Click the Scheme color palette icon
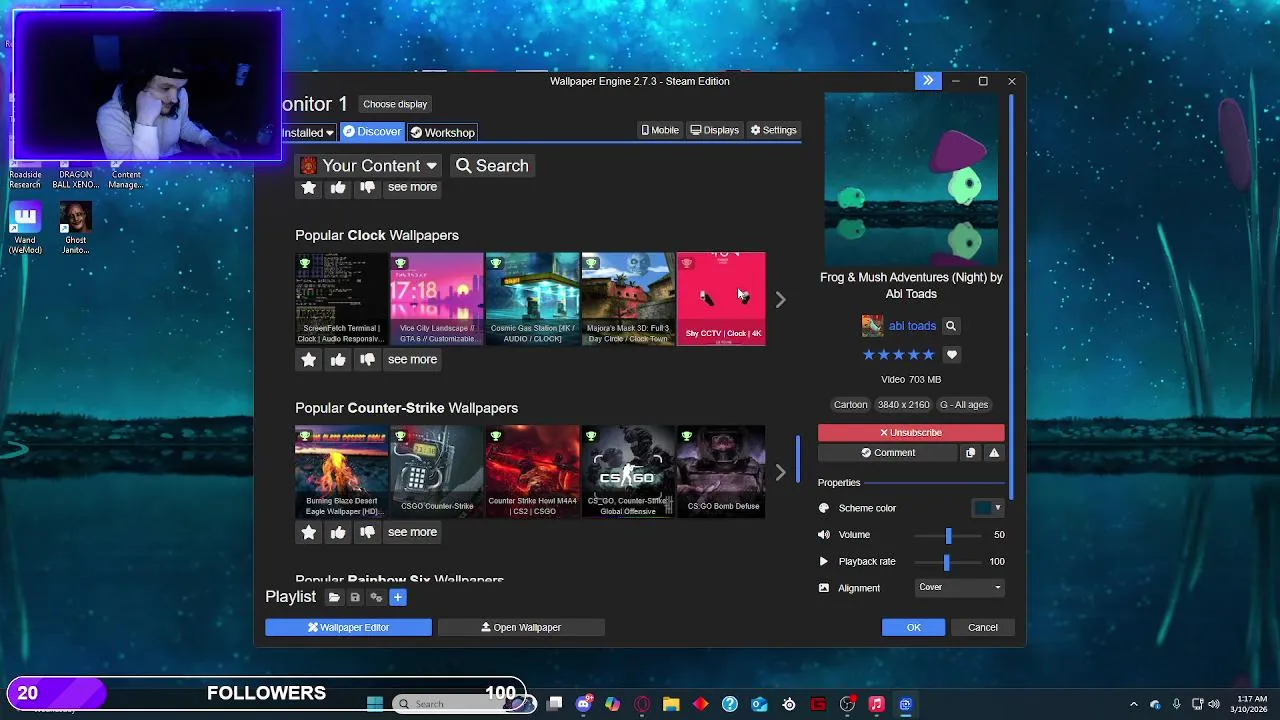The height and width of the screenshot is (720, 1280). point(824,508)
